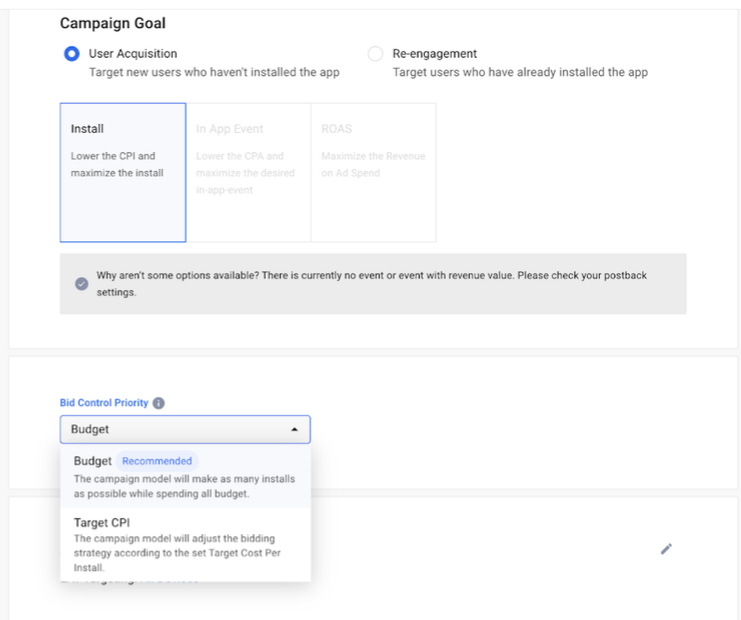Click the checkmark icon in the notice banner

pyautogui.click(x=82, y=283)
